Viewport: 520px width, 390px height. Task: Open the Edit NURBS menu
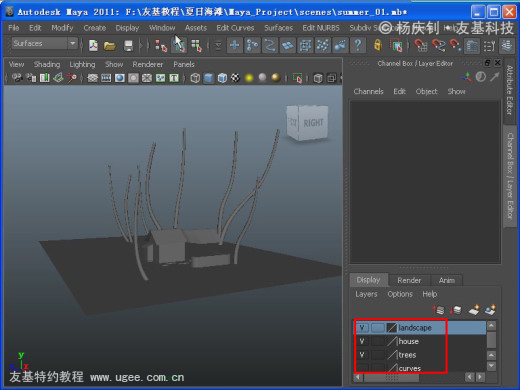pos(321,28)
